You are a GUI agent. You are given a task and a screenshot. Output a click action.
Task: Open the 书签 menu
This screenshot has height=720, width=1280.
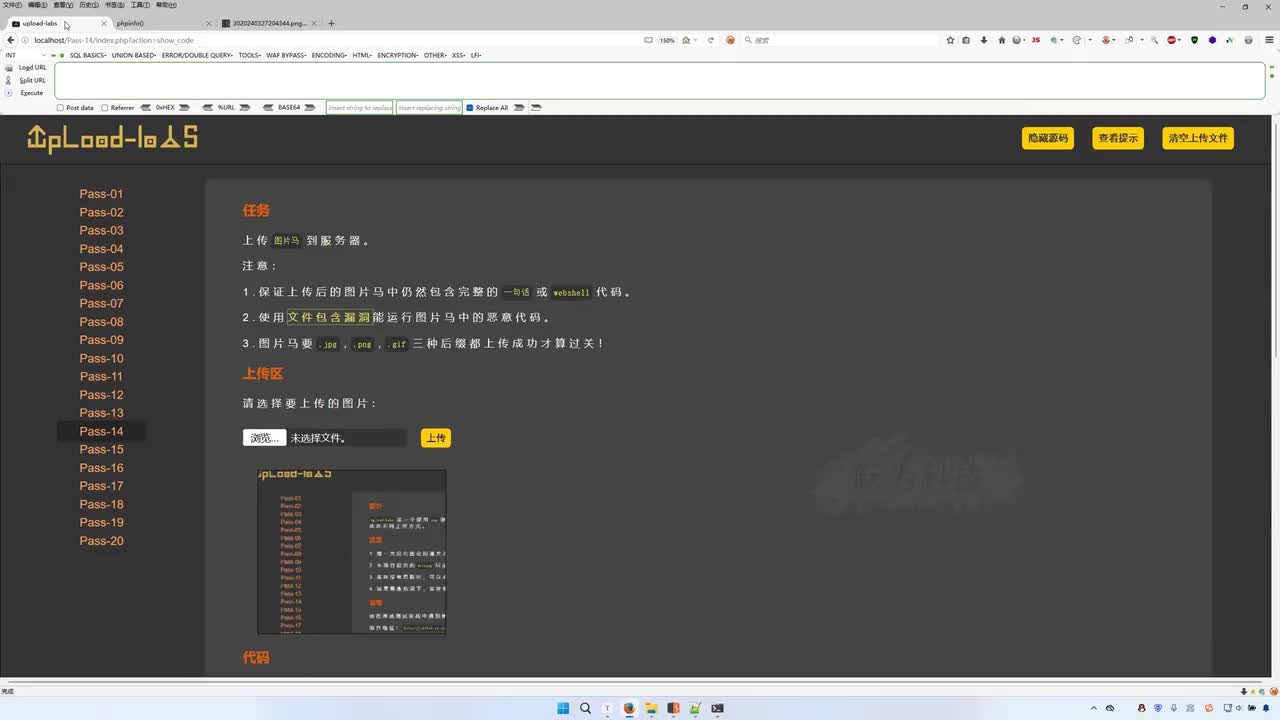114,5
